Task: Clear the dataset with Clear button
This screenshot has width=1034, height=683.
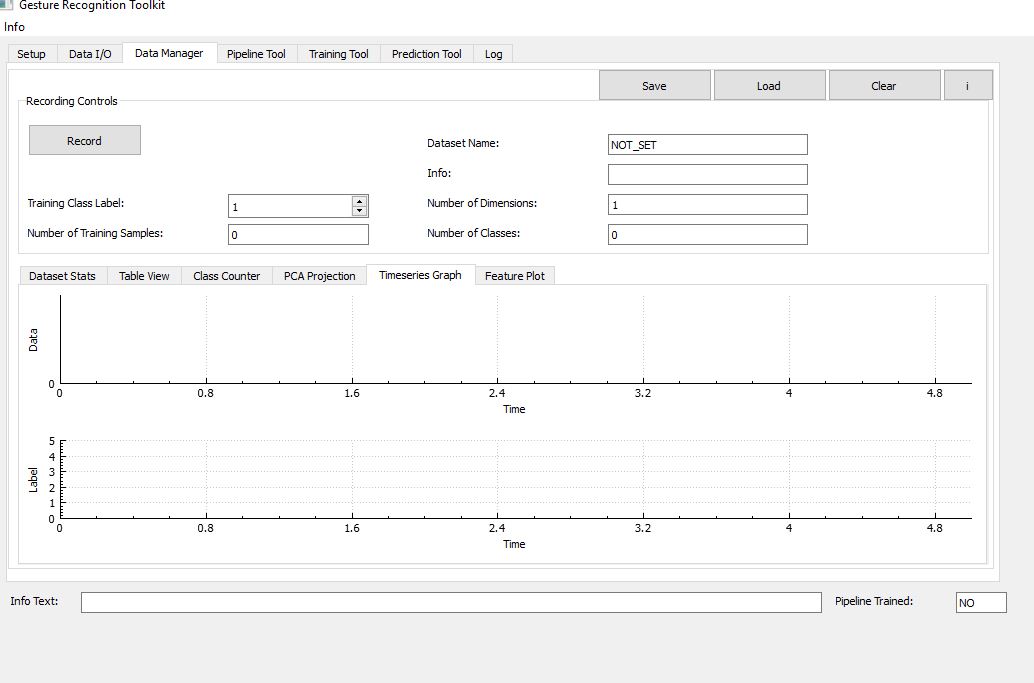Action: point(884,86)
